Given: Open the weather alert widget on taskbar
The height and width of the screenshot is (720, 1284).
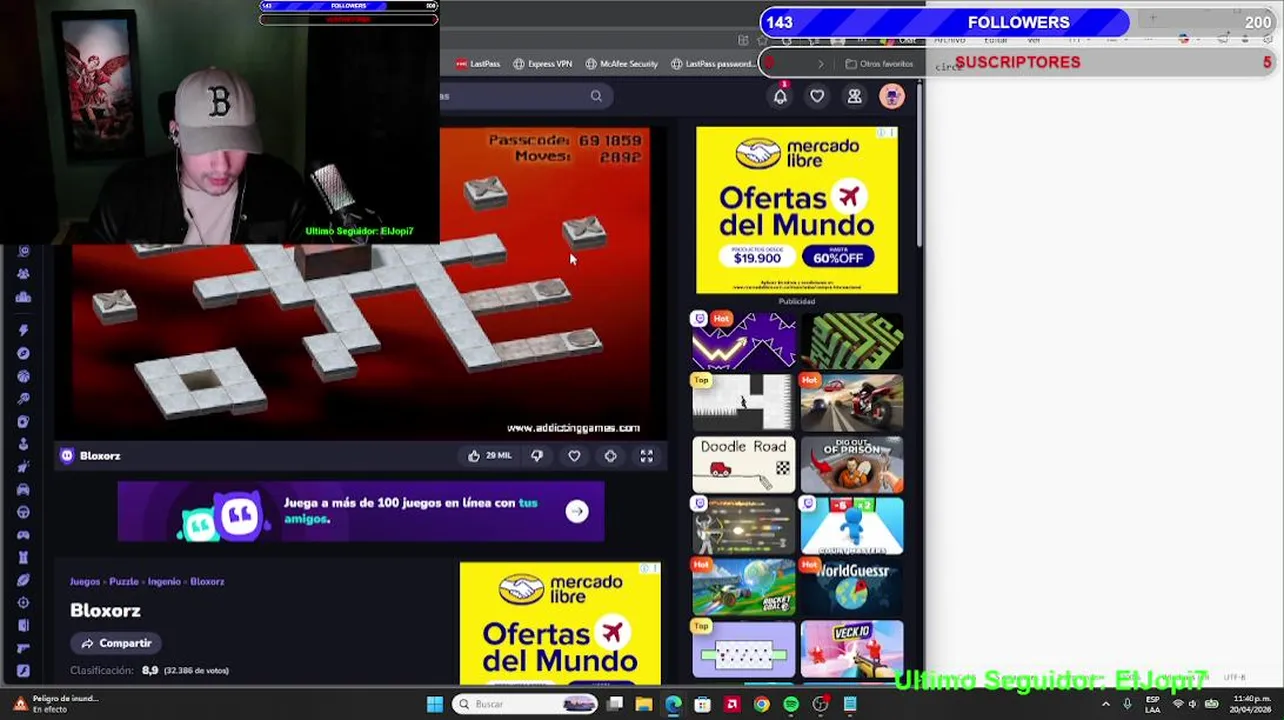Looking at the screenshot, I should pyautogui.click(x=54, y=704).
